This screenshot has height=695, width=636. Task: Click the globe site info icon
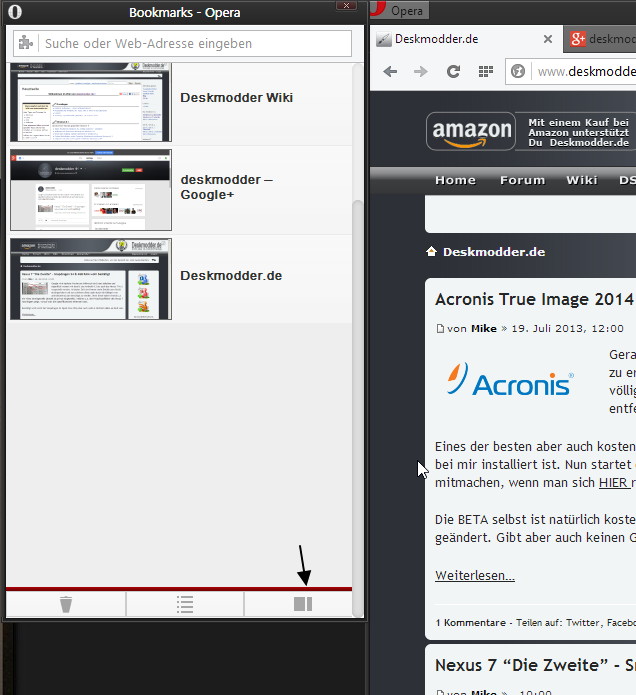pos(518,71)
